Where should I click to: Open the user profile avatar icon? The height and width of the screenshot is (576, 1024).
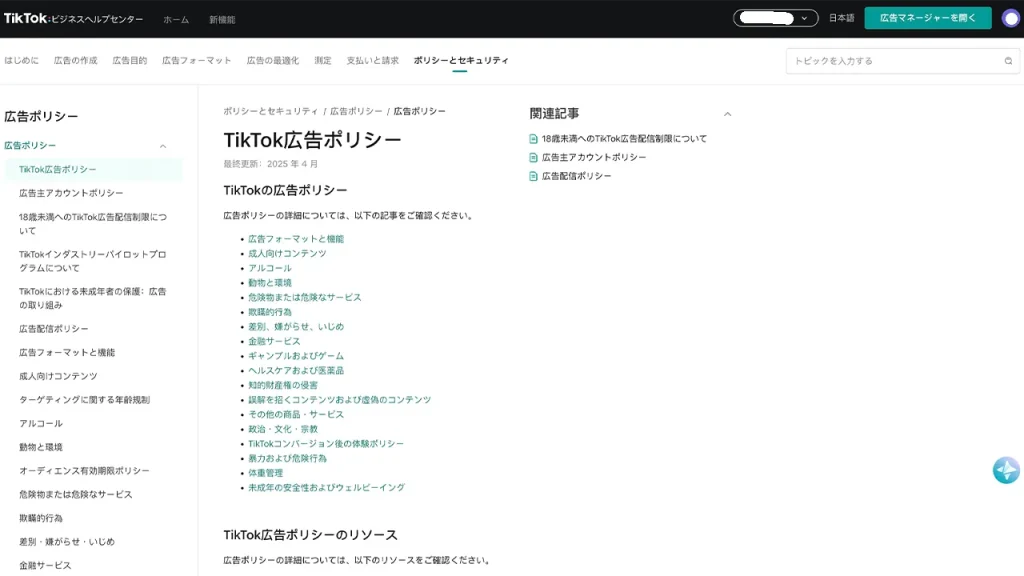click(1010, 18)
